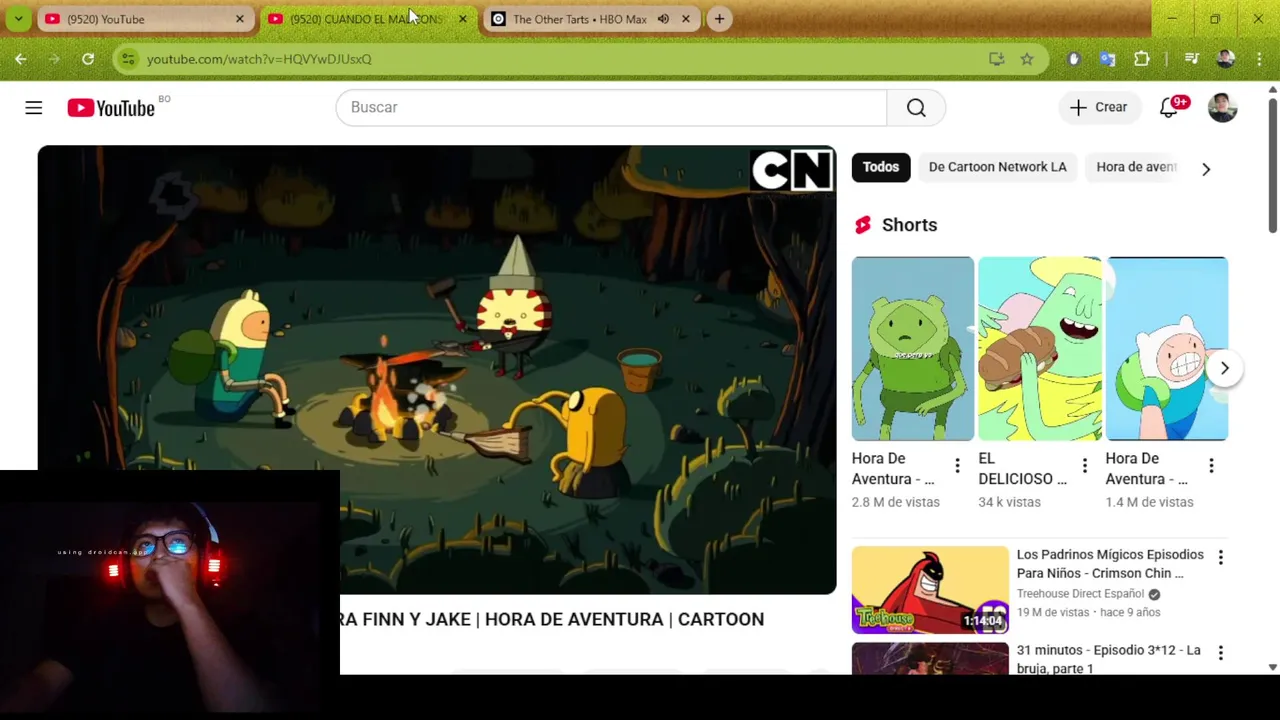Click the 34 k vistas text
This screenshot has width=1280, height=720.
pos(1009,502)
